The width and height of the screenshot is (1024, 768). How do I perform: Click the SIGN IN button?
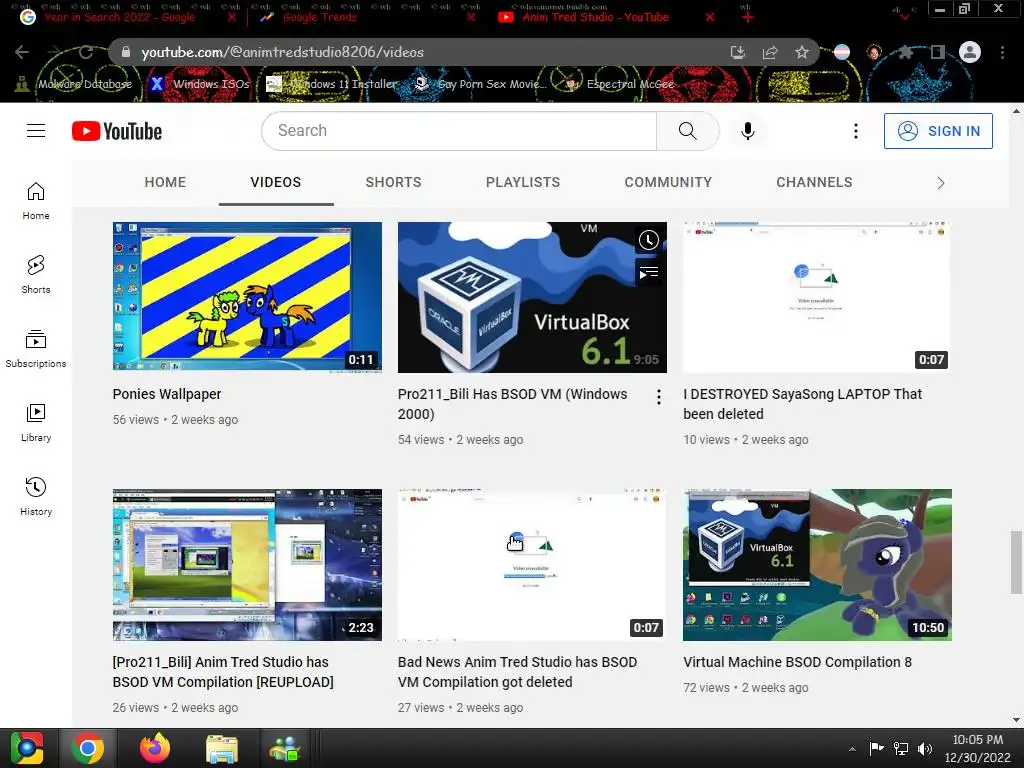[938, 131]
